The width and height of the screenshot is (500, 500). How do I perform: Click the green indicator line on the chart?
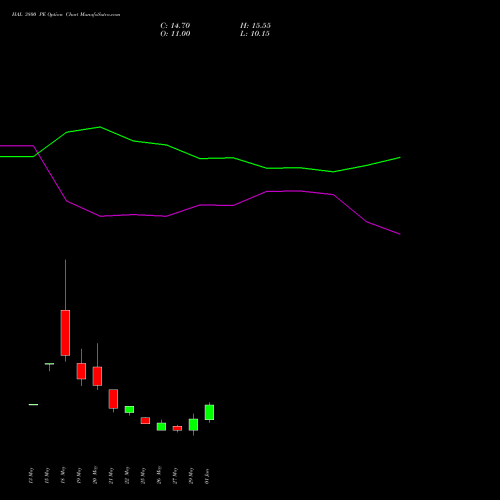click(200, 158)
